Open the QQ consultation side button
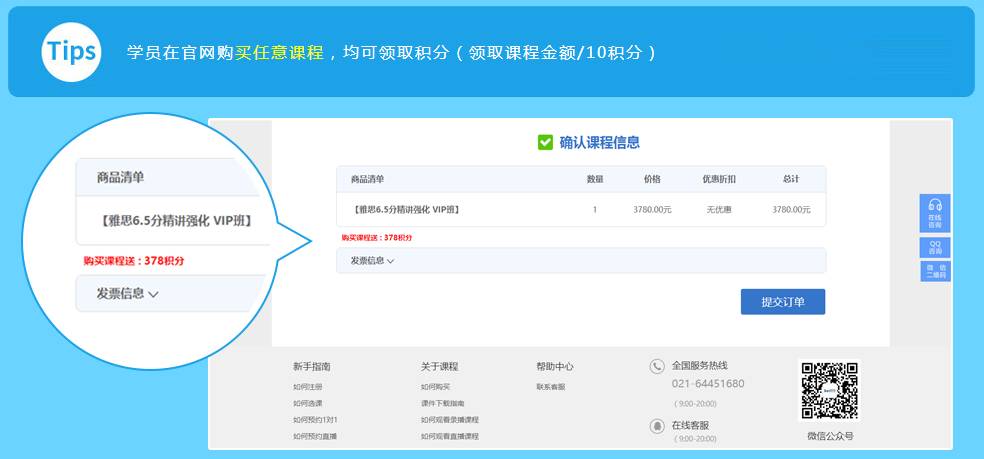Screen dimensions: 984x459 (935, 247)
